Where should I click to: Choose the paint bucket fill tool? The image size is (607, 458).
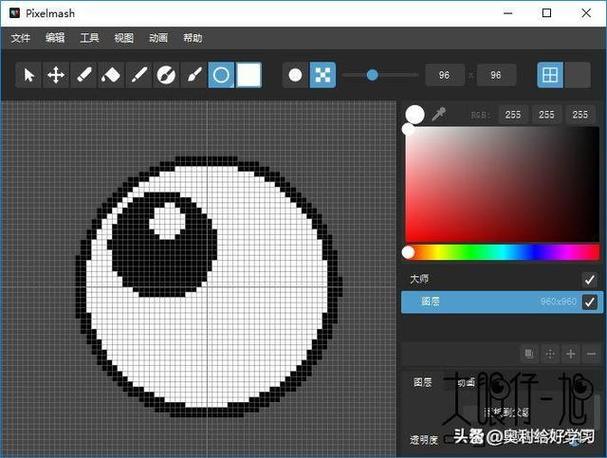(x=111, y=75)
